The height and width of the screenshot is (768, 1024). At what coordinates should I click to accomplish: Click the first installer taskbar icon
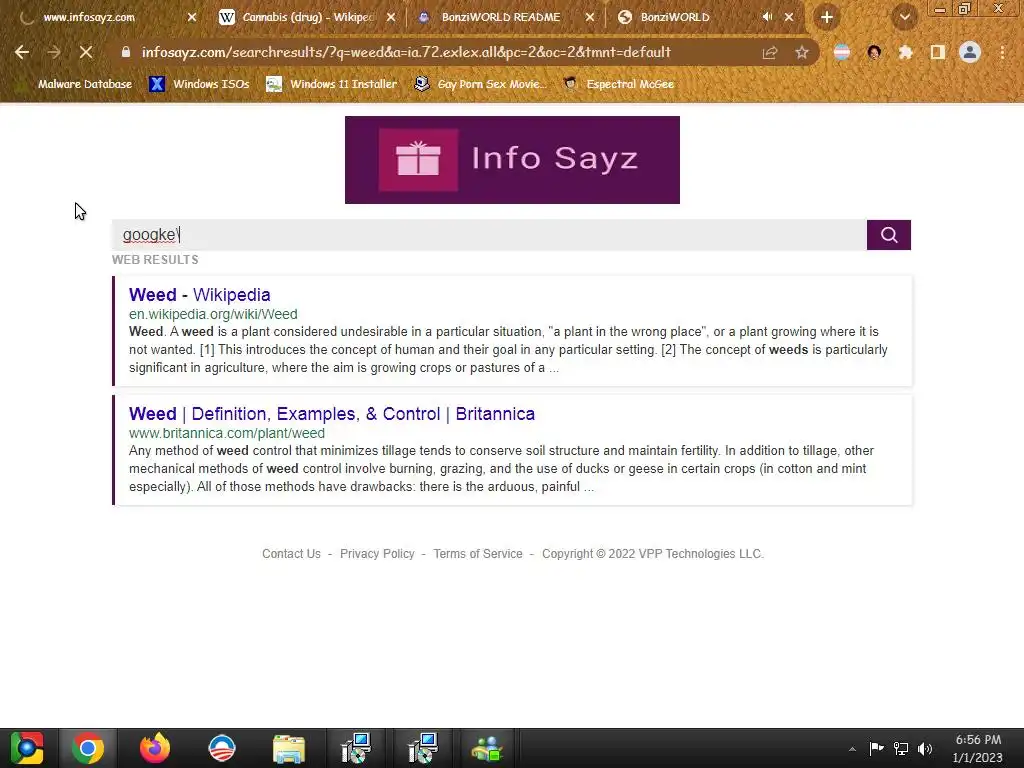tap(356, 748)
